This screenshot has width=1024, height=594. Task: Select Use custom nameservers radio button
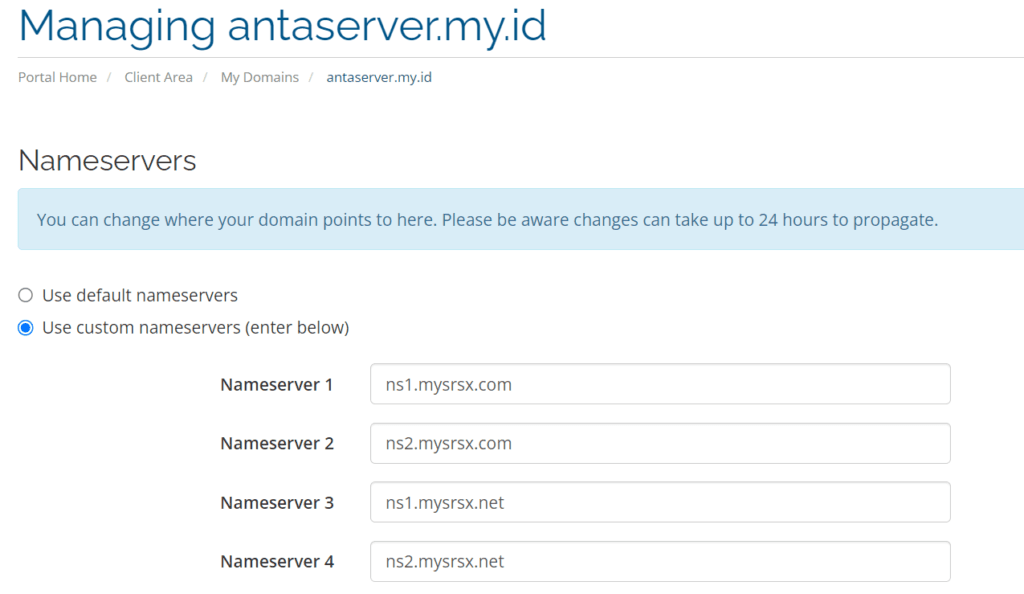tap(25, 328)
